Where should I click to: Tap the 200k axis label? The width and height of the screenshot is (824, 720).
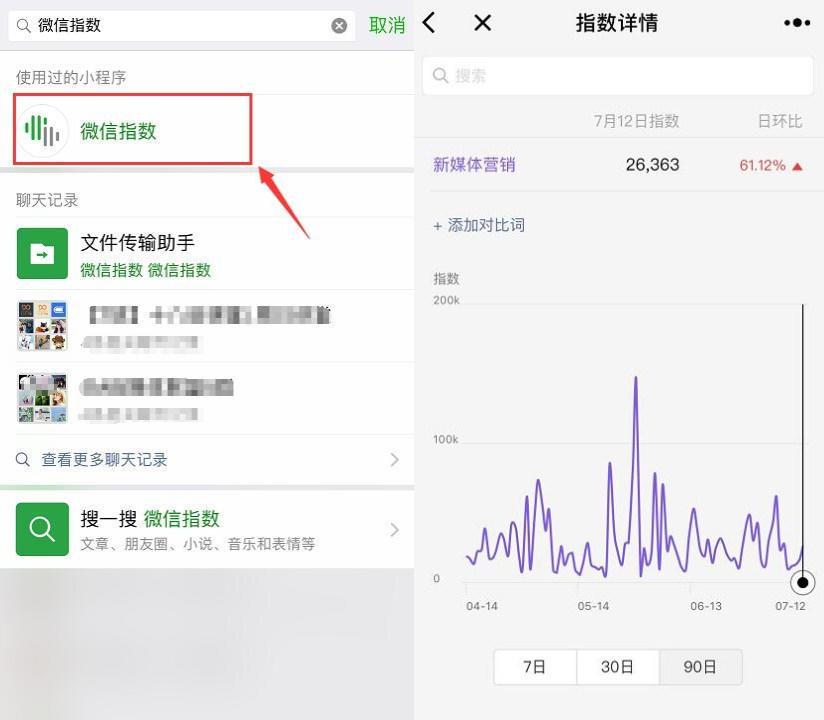click(x=447, y=300)
